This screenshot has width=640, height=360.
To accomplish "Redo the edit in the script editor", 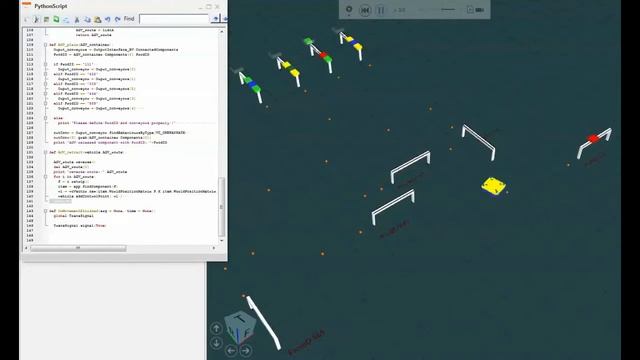I will pyautogui.click(x=118, y=19).
